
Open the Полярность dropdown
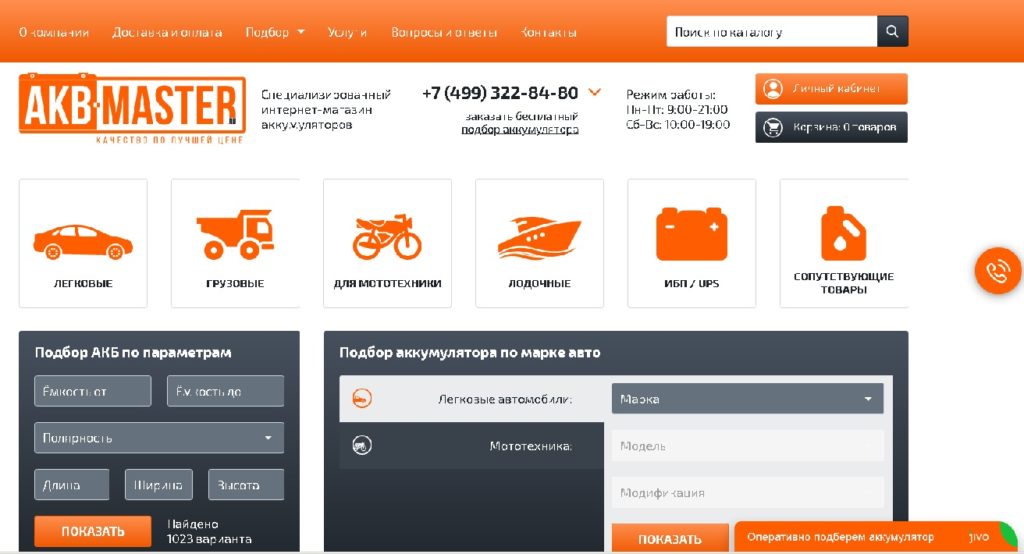coord(159,438)
